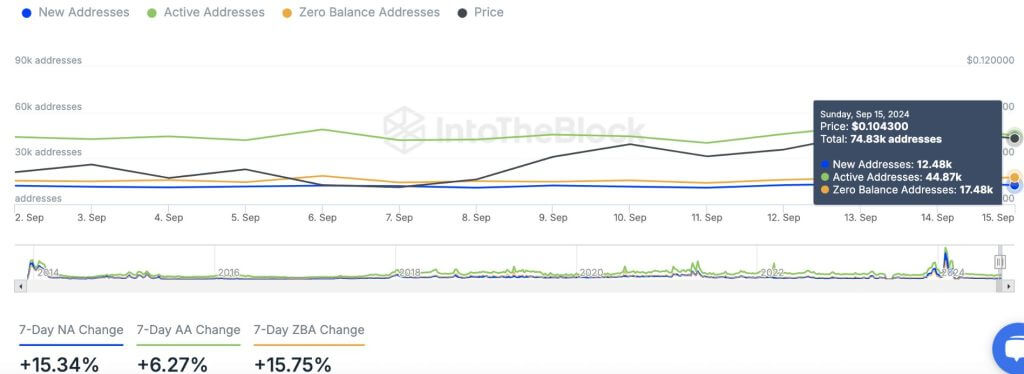Click the navigator left scroll arrow
The image size is (1024, 374).
point(20,286)
